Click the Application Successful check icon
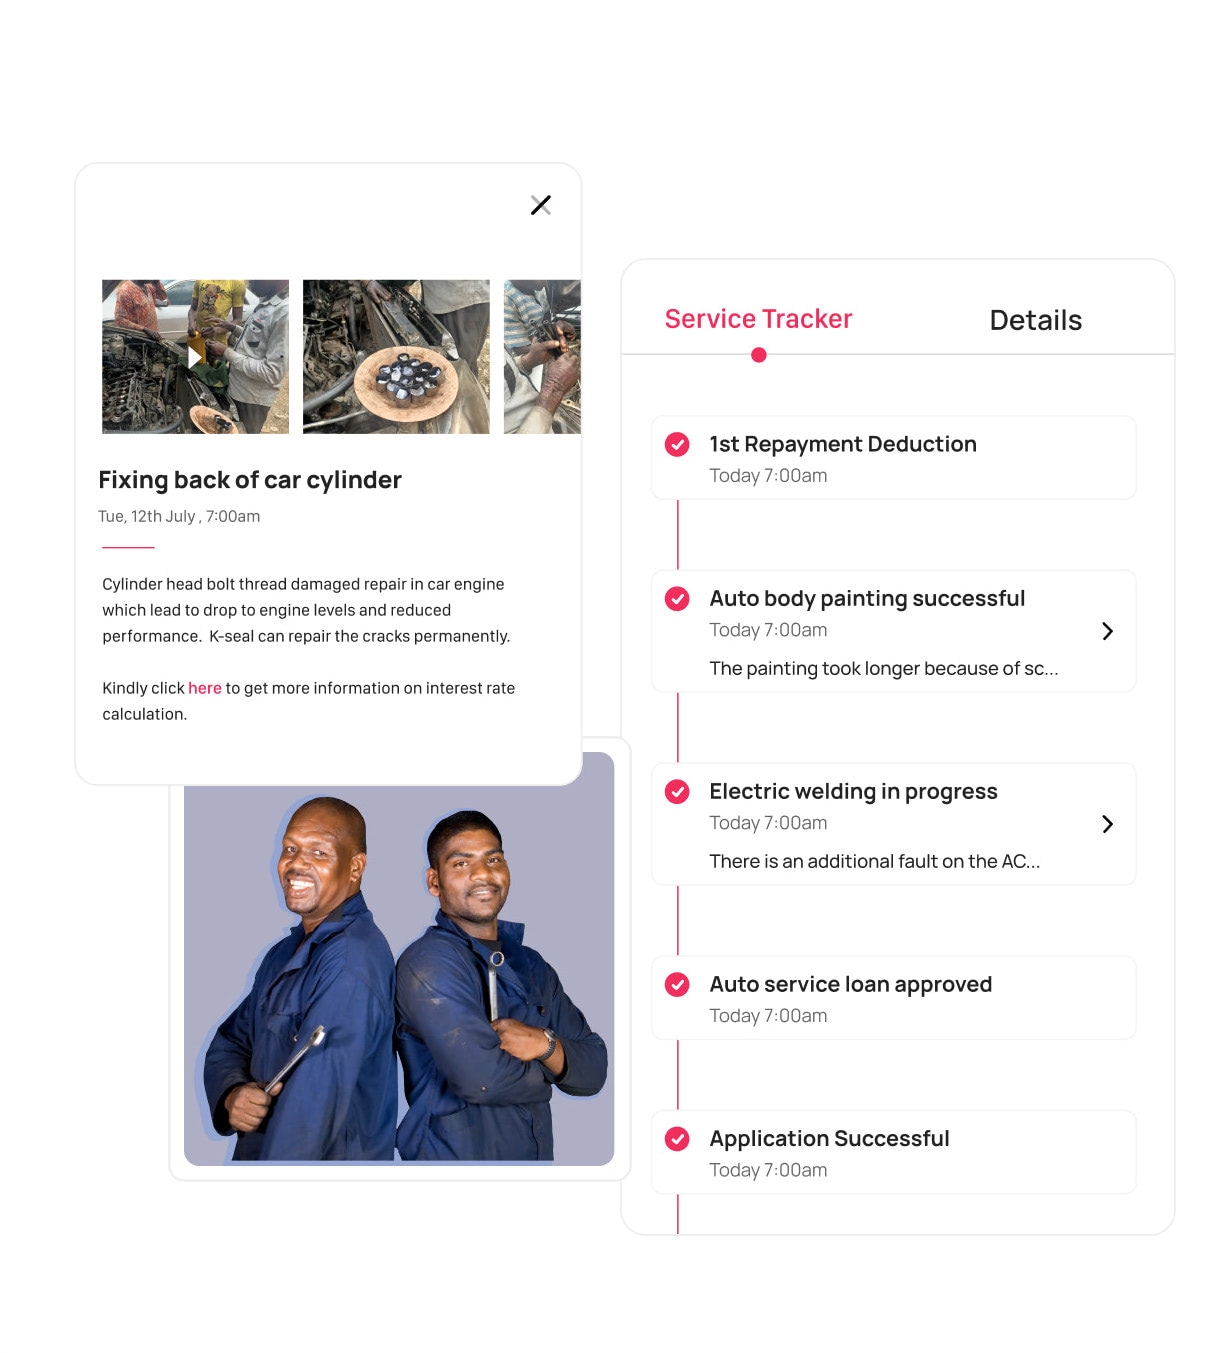The image size is (1214, 1353). (677, 1138)
